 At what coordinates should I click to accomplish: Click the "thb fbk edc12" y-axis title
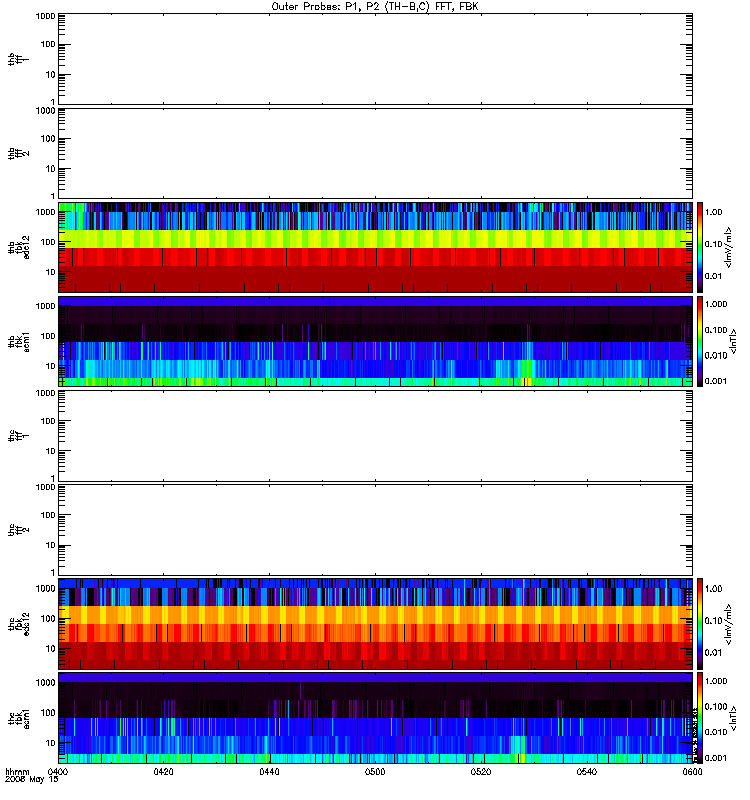(19, 247)
